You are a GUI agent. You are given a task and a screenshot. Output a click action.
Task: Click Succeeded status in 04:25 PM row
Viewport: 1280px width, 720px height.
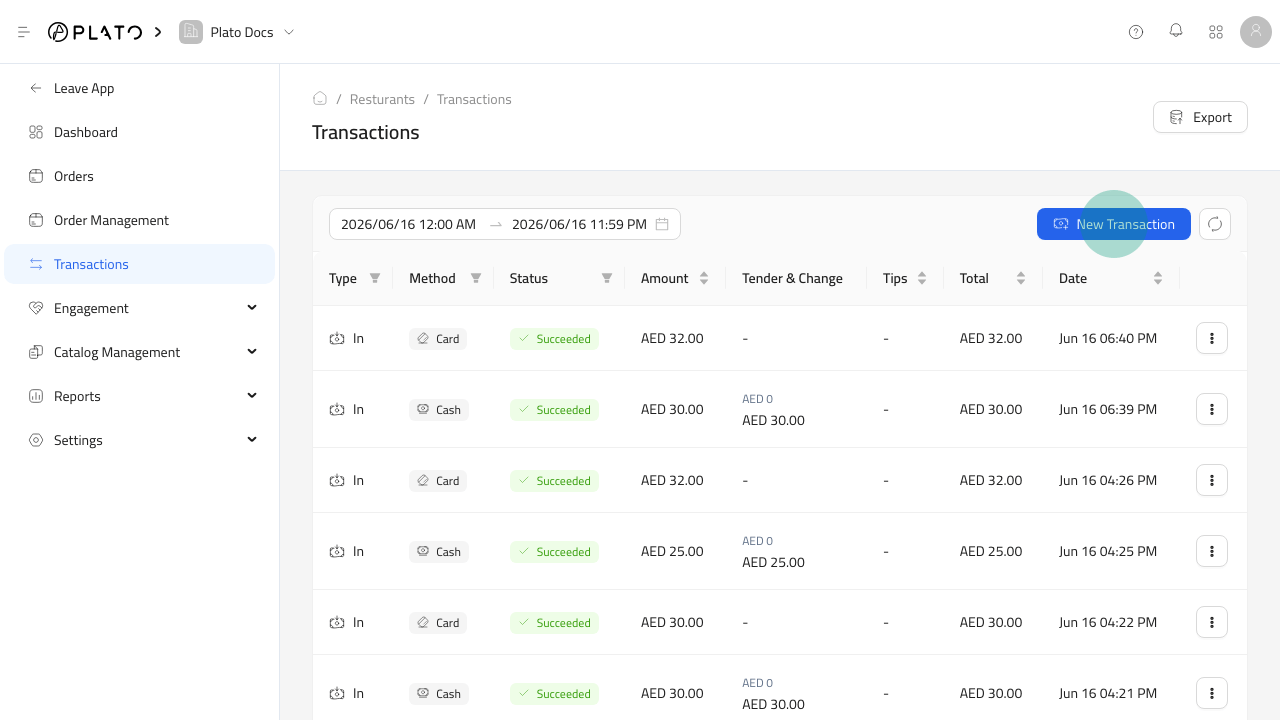pyautogui.click(x=554, y=552)
